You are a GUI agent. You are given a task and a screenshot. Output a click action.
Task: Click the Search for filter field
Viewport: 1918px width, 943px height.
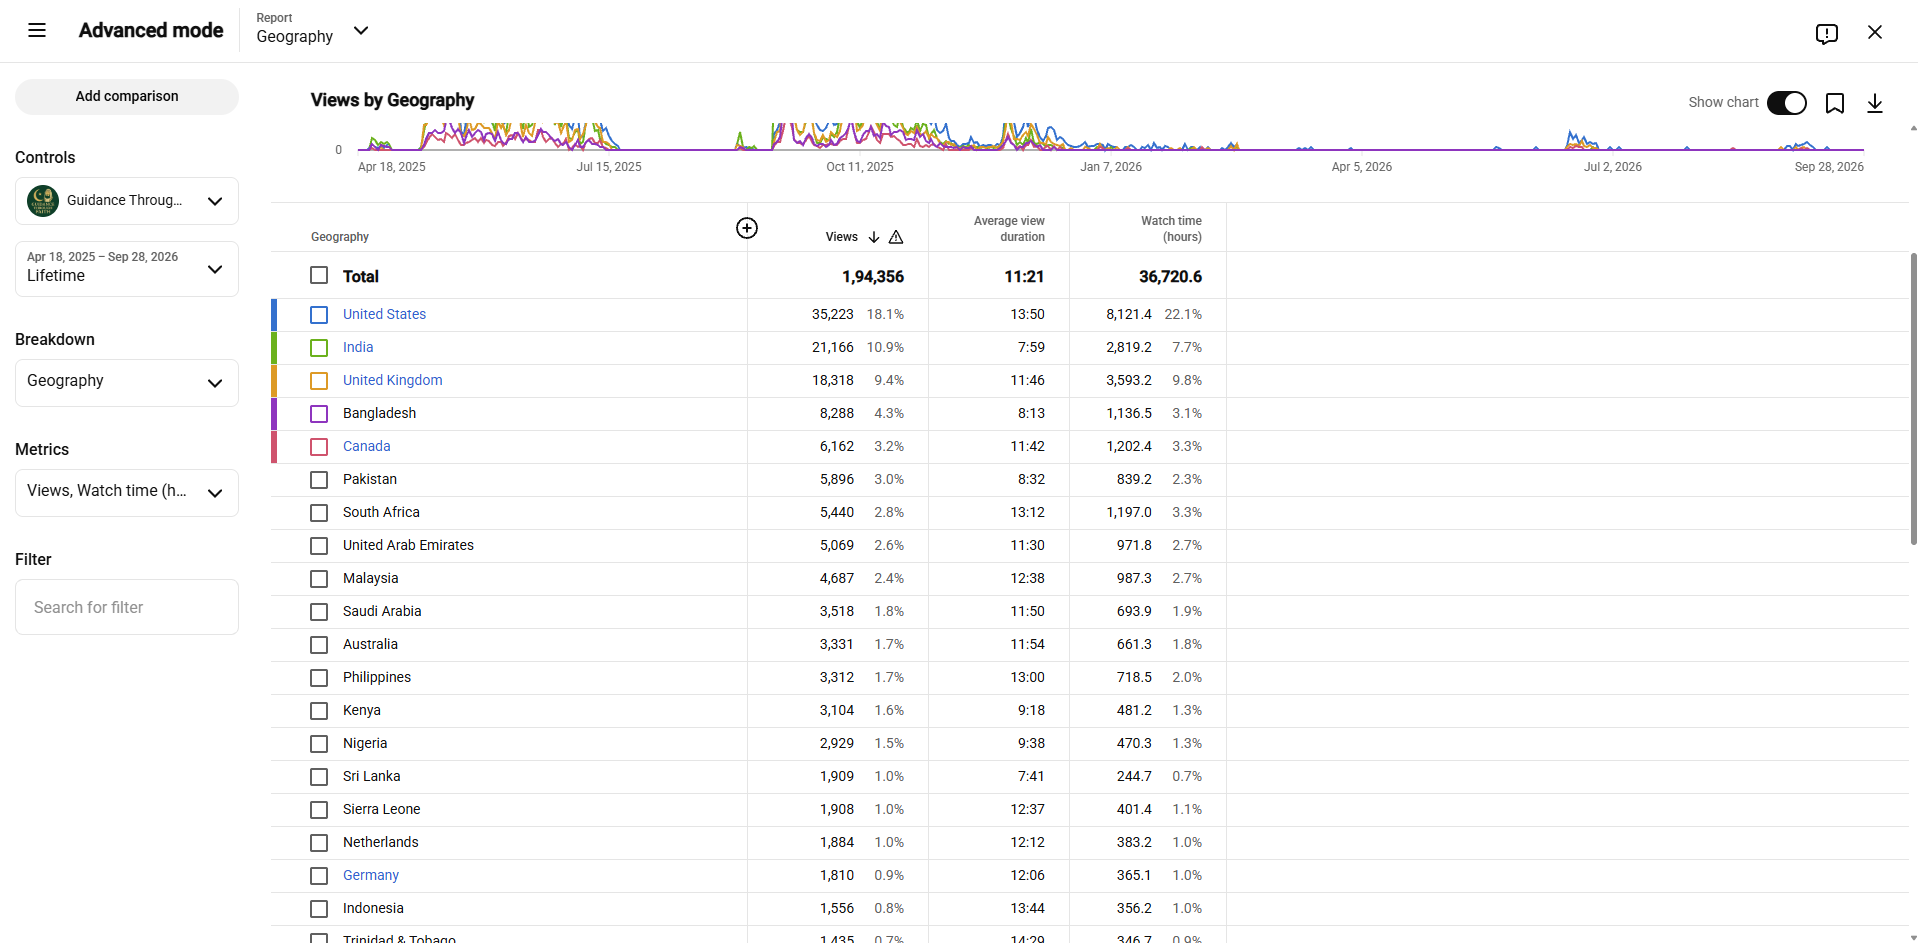click(127, 607)
